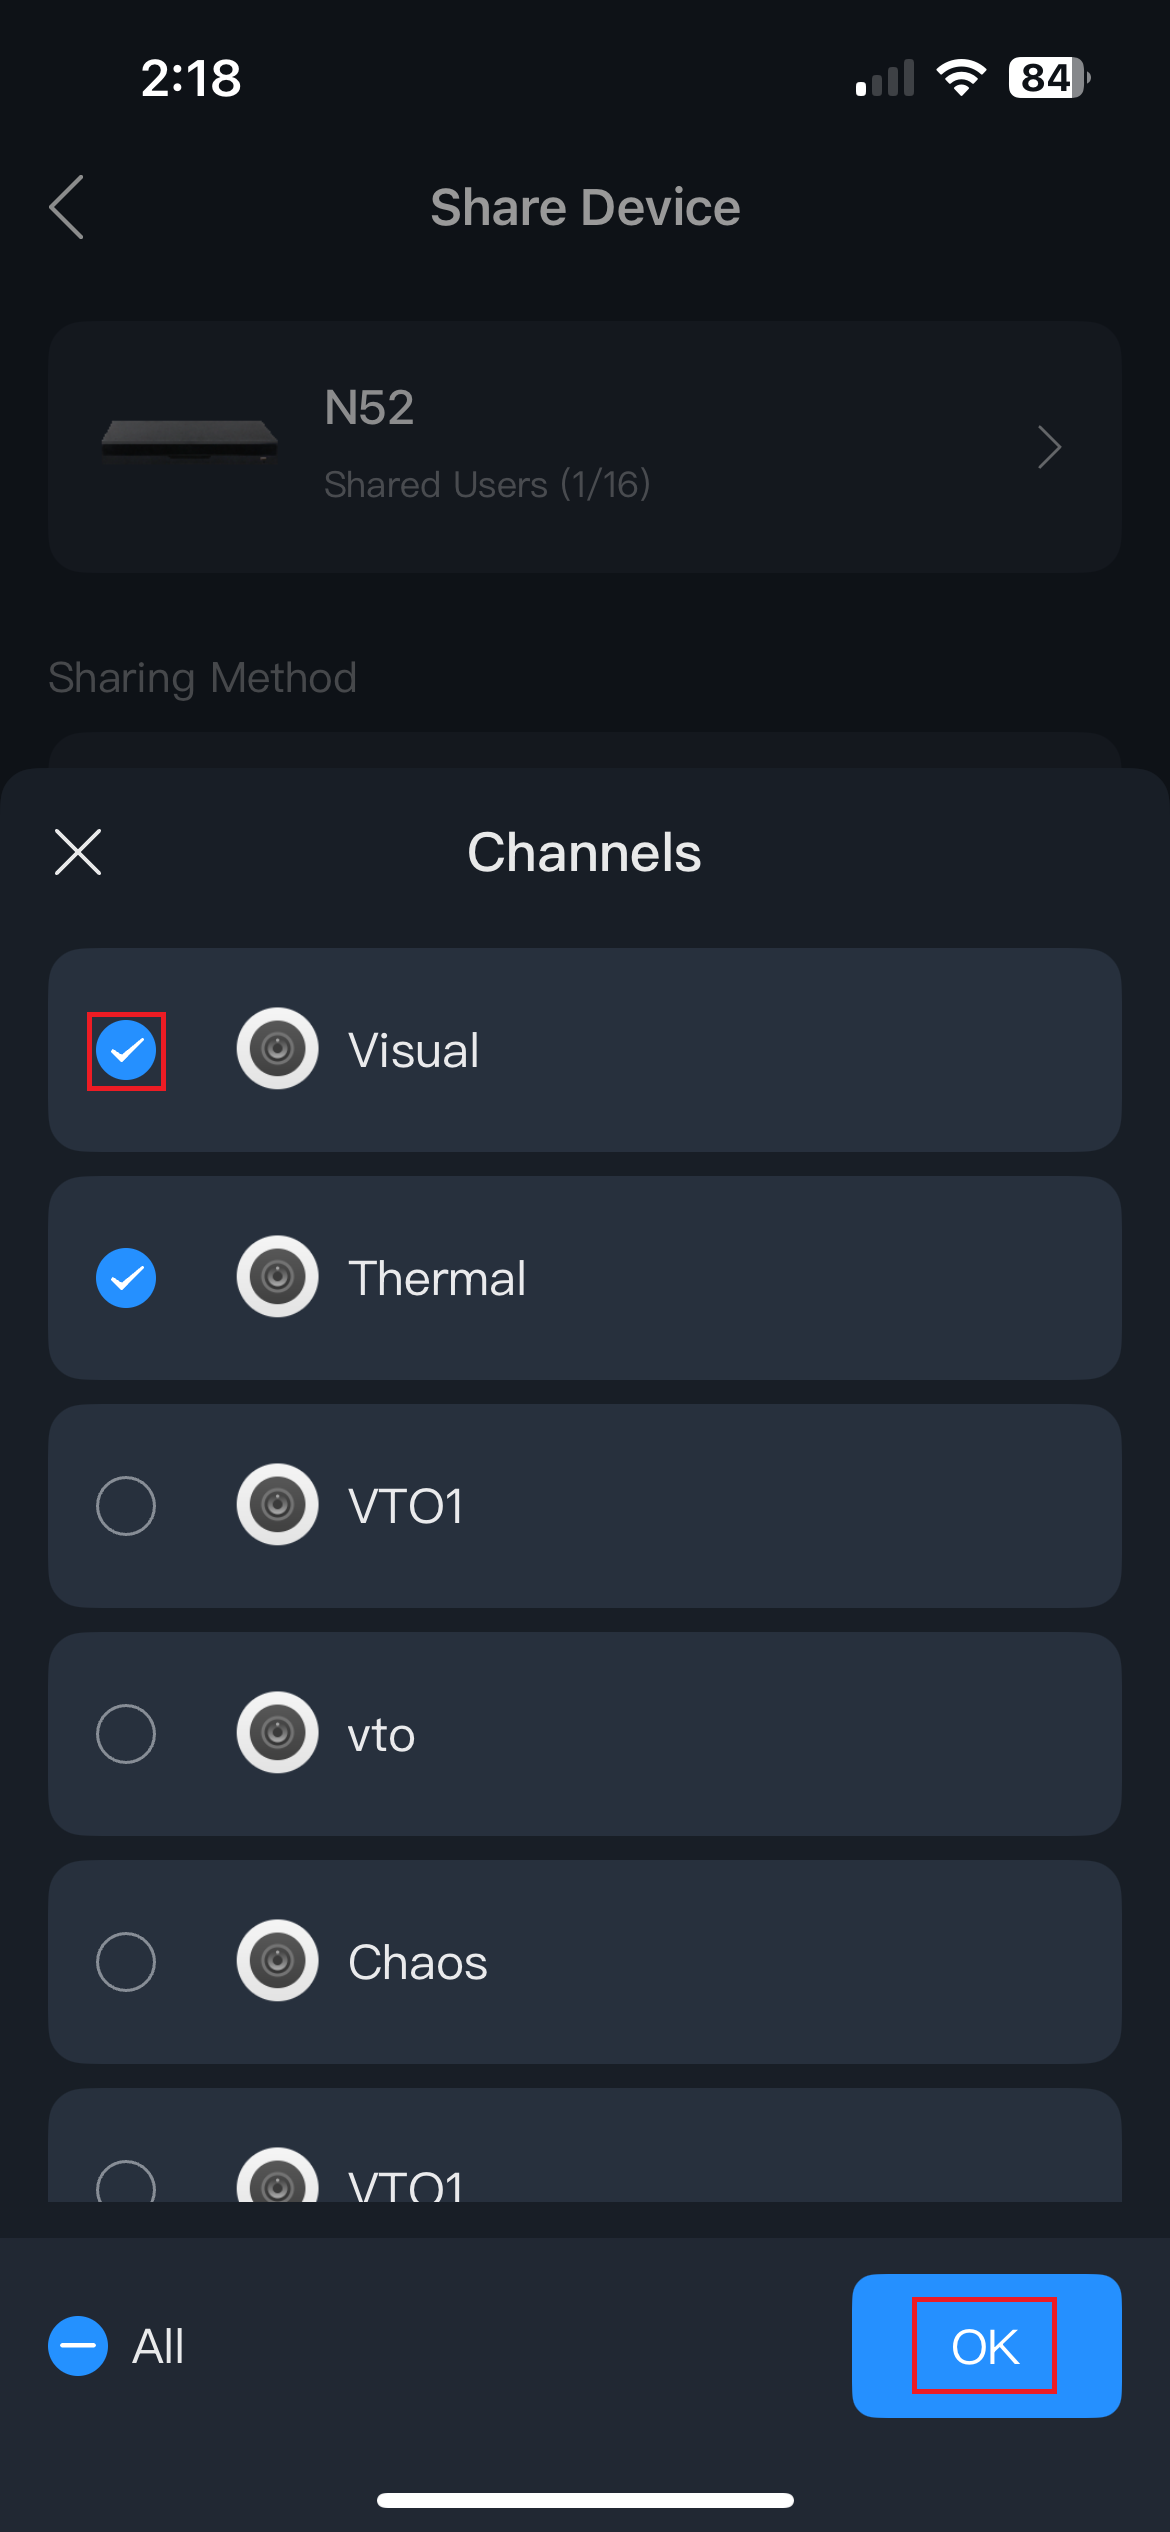Click the N52 device thumbnail image
1170x2532 pixels.
pos(190,440)
